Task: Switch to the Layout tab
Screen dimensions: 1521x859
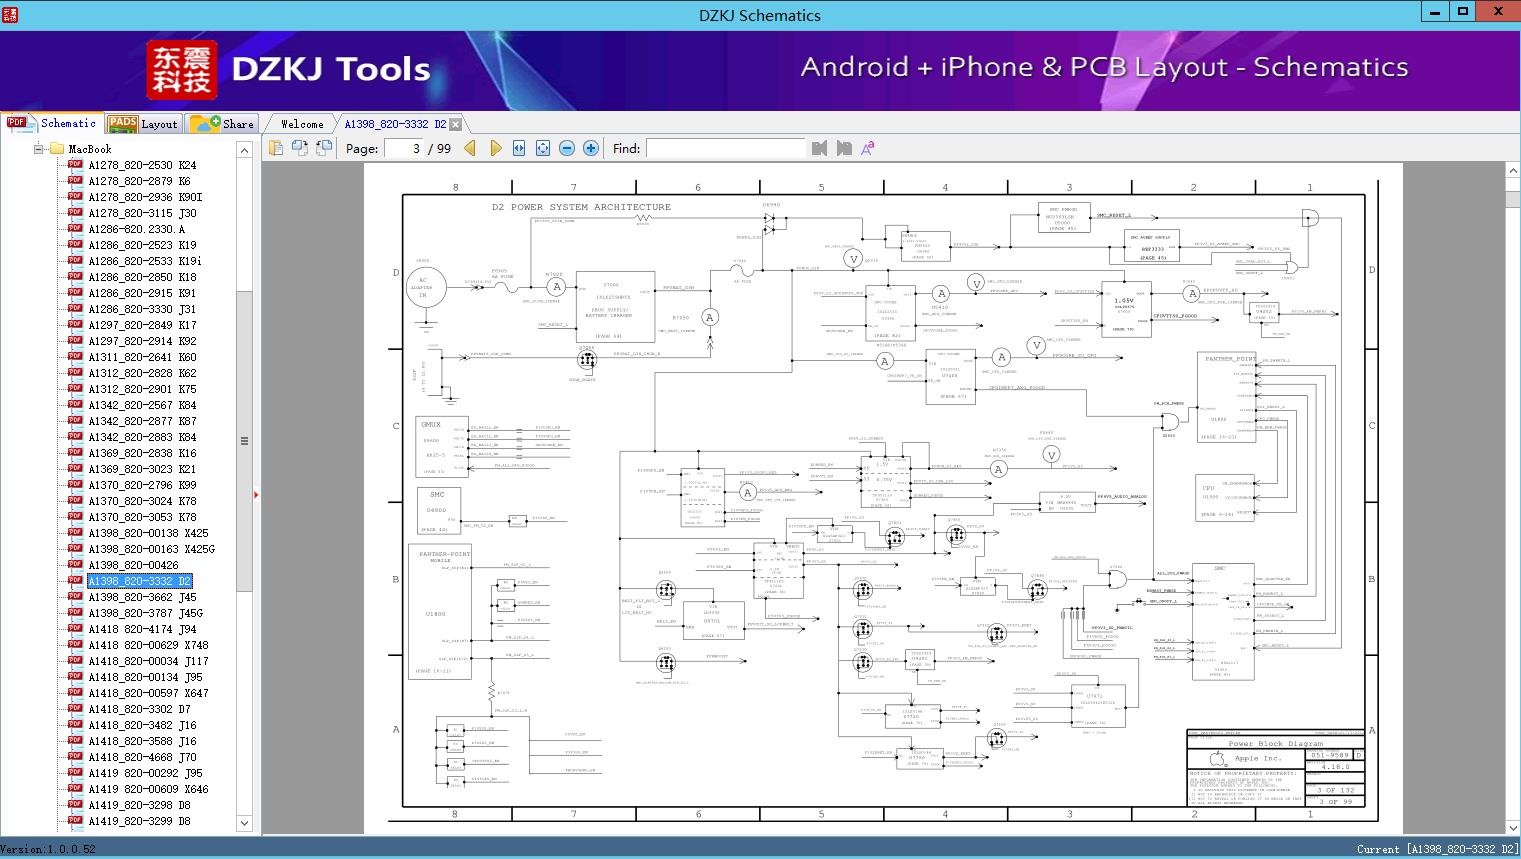Action: (x=143, y=123)
